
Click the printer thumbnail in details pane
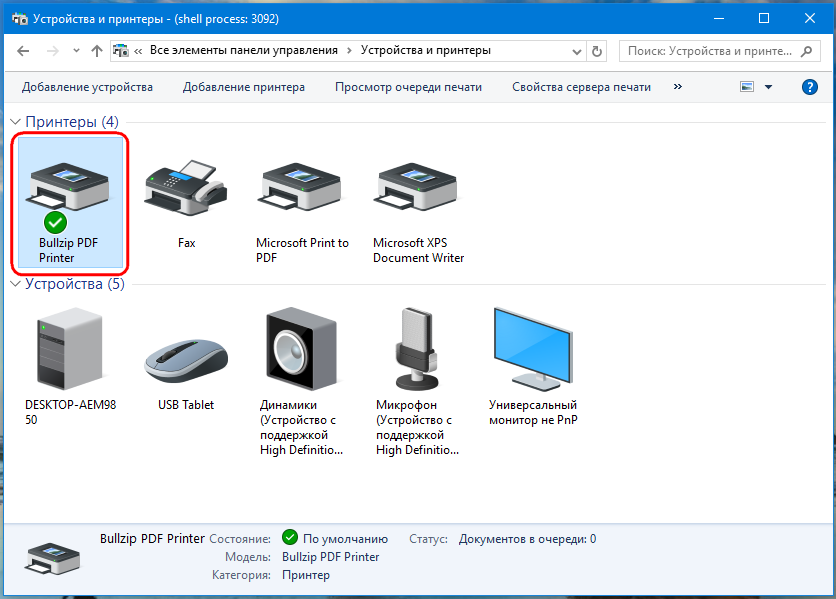click(52, 558)
